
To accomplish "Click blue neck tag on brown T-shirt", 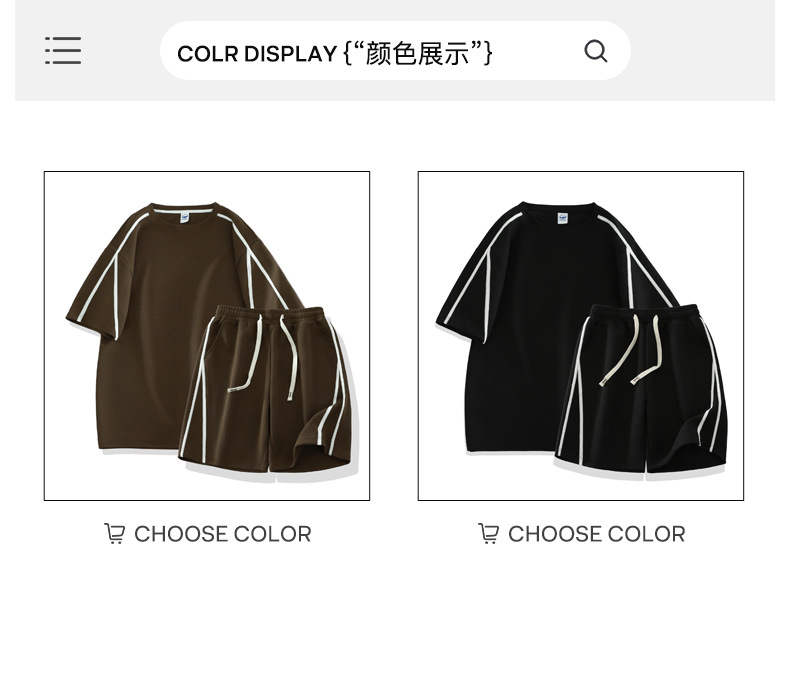I will click(185, 218).
